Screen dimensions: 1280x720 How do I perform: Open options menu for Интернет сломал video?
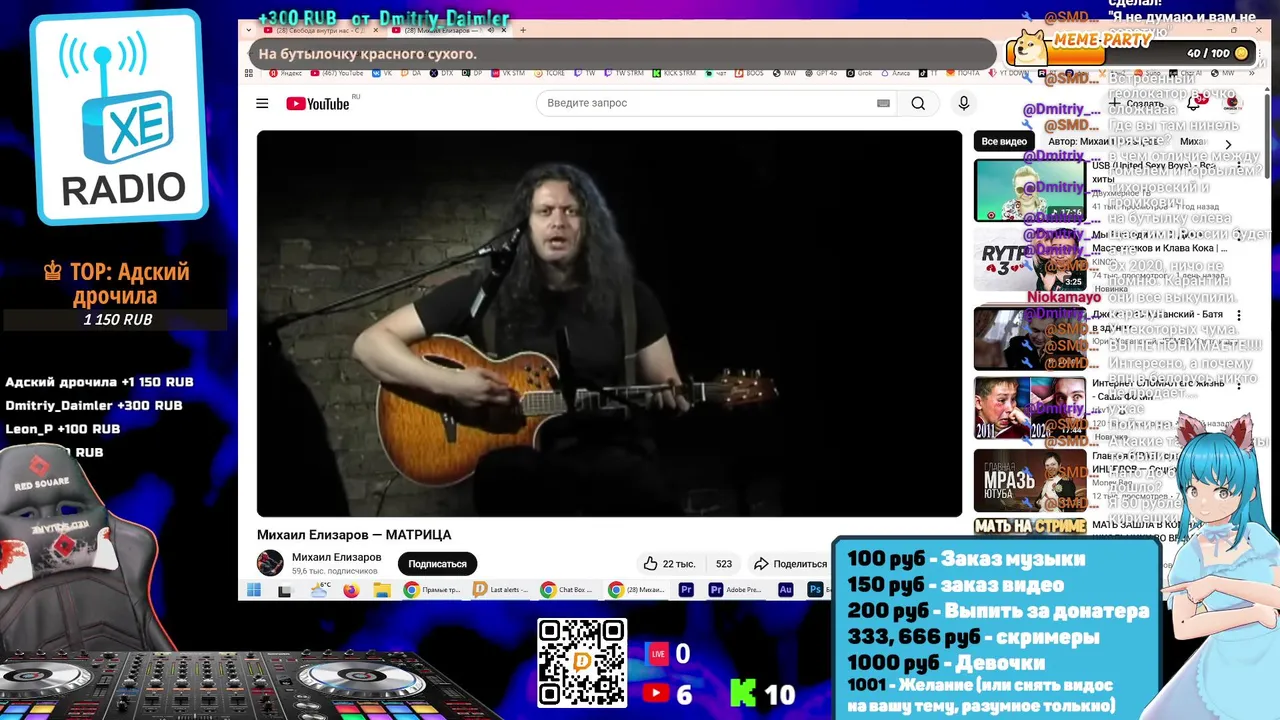(1239, 384)
